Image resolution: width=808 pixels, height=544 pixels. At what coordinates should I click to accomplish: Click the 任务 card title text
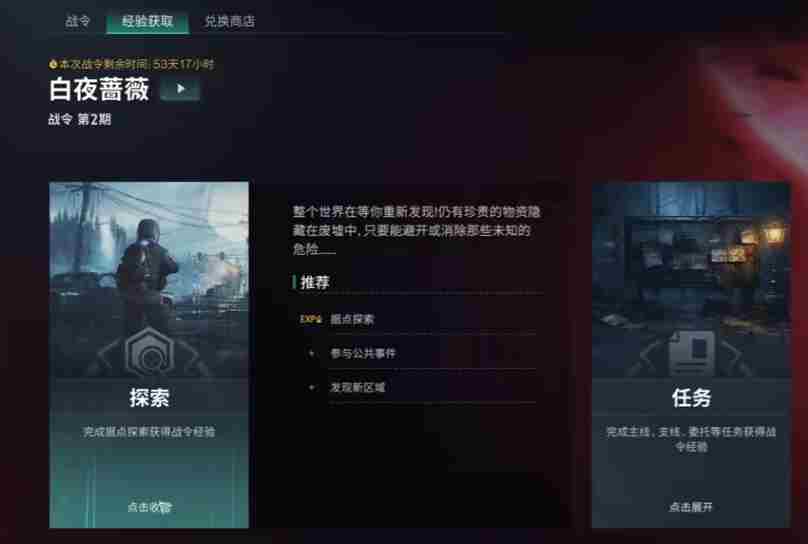coord(692,398)
